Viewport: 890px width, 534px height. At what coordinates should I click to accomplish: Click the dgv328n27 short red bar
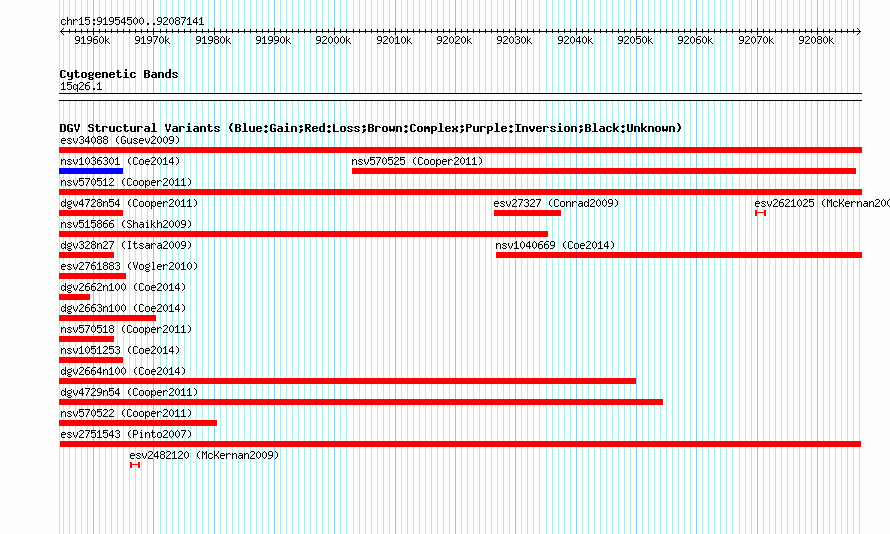click(86, 255)
